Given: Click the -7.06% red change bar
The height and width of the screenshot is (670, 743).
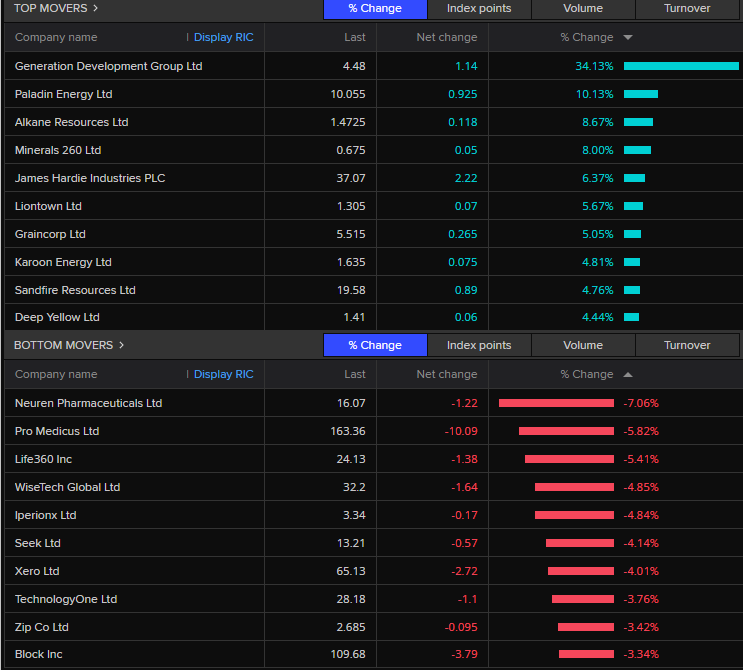Looking at the screenshot, I should pyautogui.click(x=556, y=403).
